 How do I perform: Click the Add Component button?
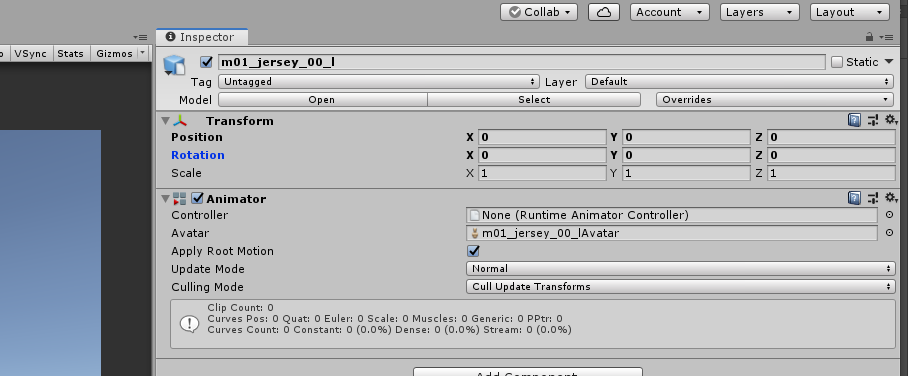coord(528,371)
